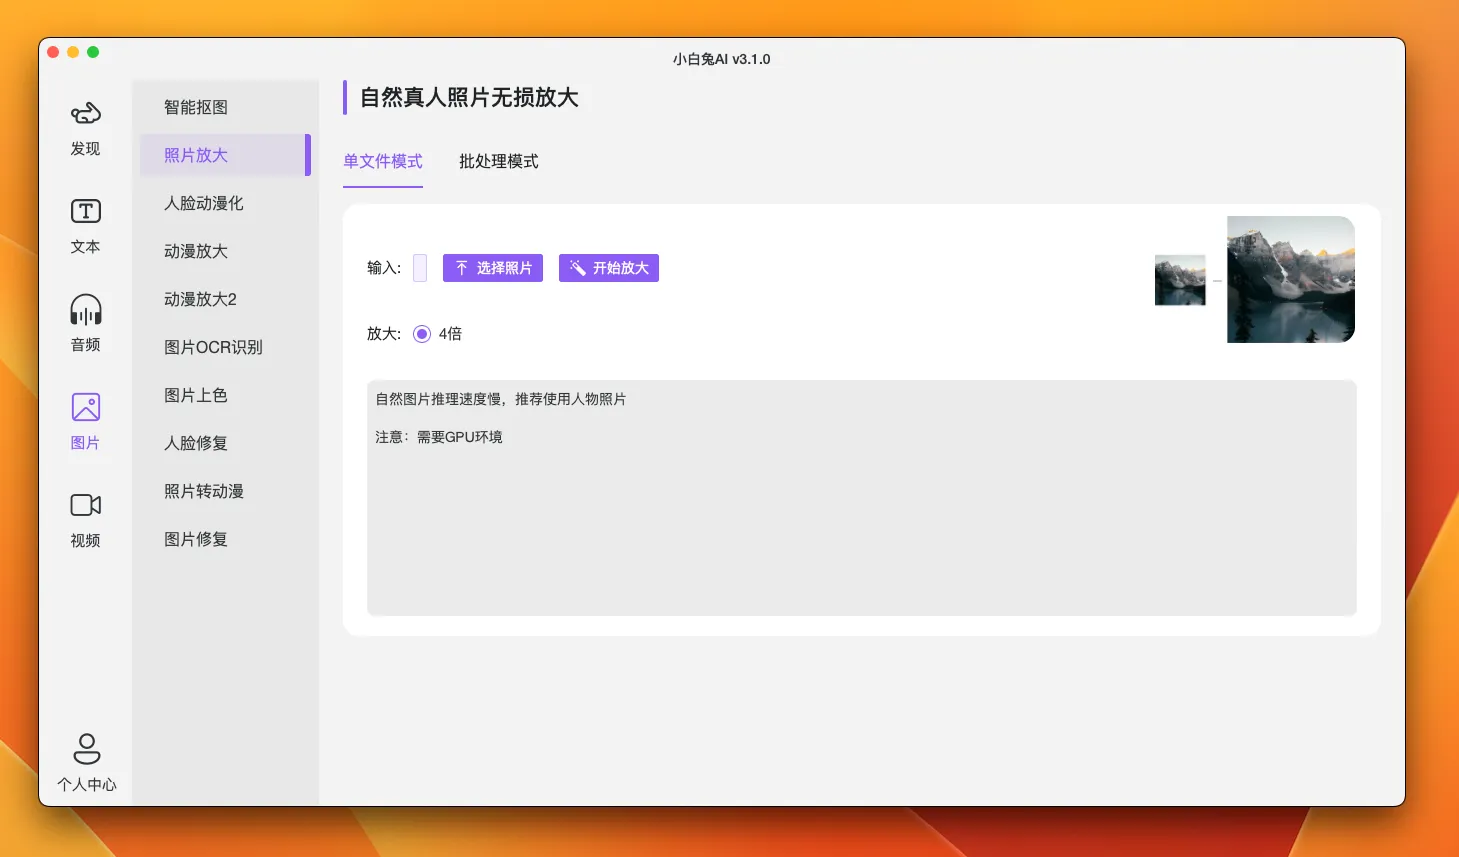Select 照片放大 in the submenu
Screen dimensions: 1459x857
coord(225,155)
